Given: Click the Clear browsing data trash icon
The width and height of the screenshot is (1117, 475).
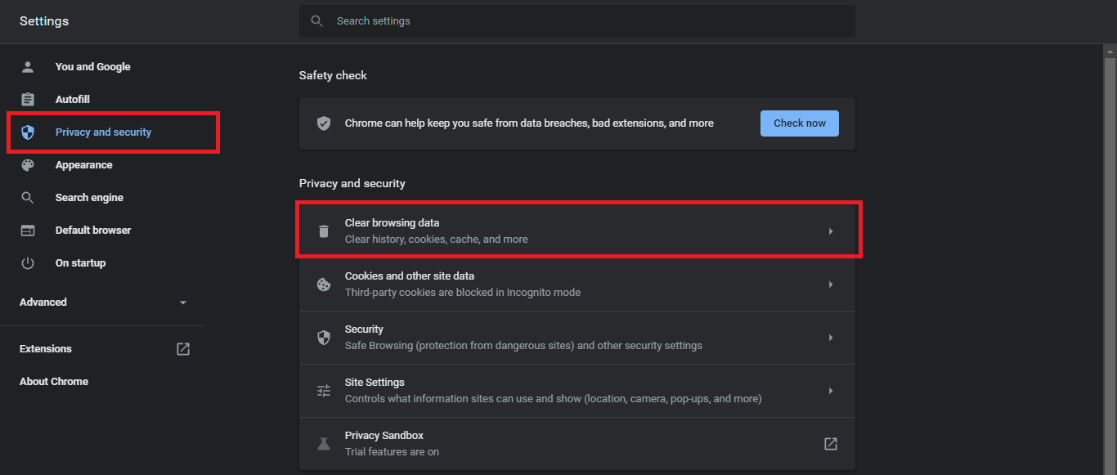Looking at the screenshot, I should click(x=323, y=231).
